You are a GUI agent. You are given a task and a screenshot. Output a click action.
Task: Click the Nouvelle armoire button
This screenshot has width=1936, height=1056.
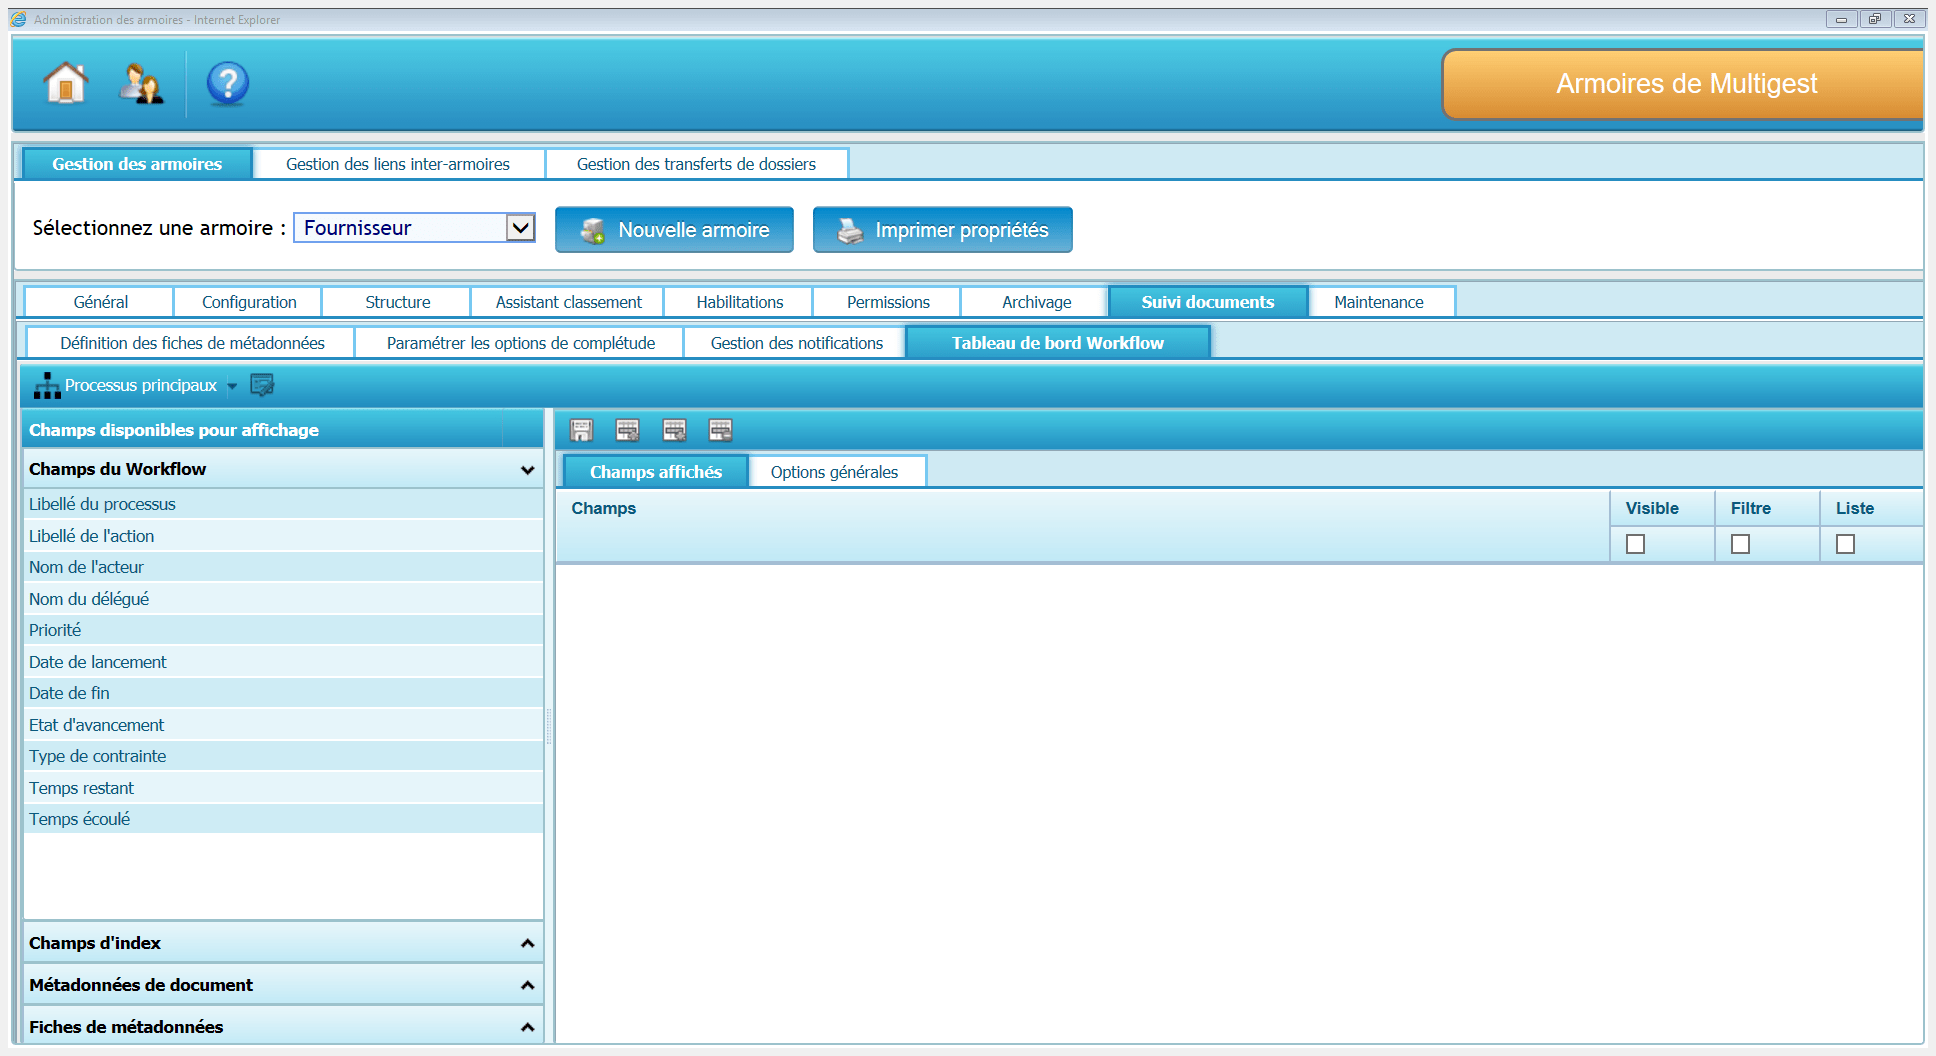click(x=674, y=230)
